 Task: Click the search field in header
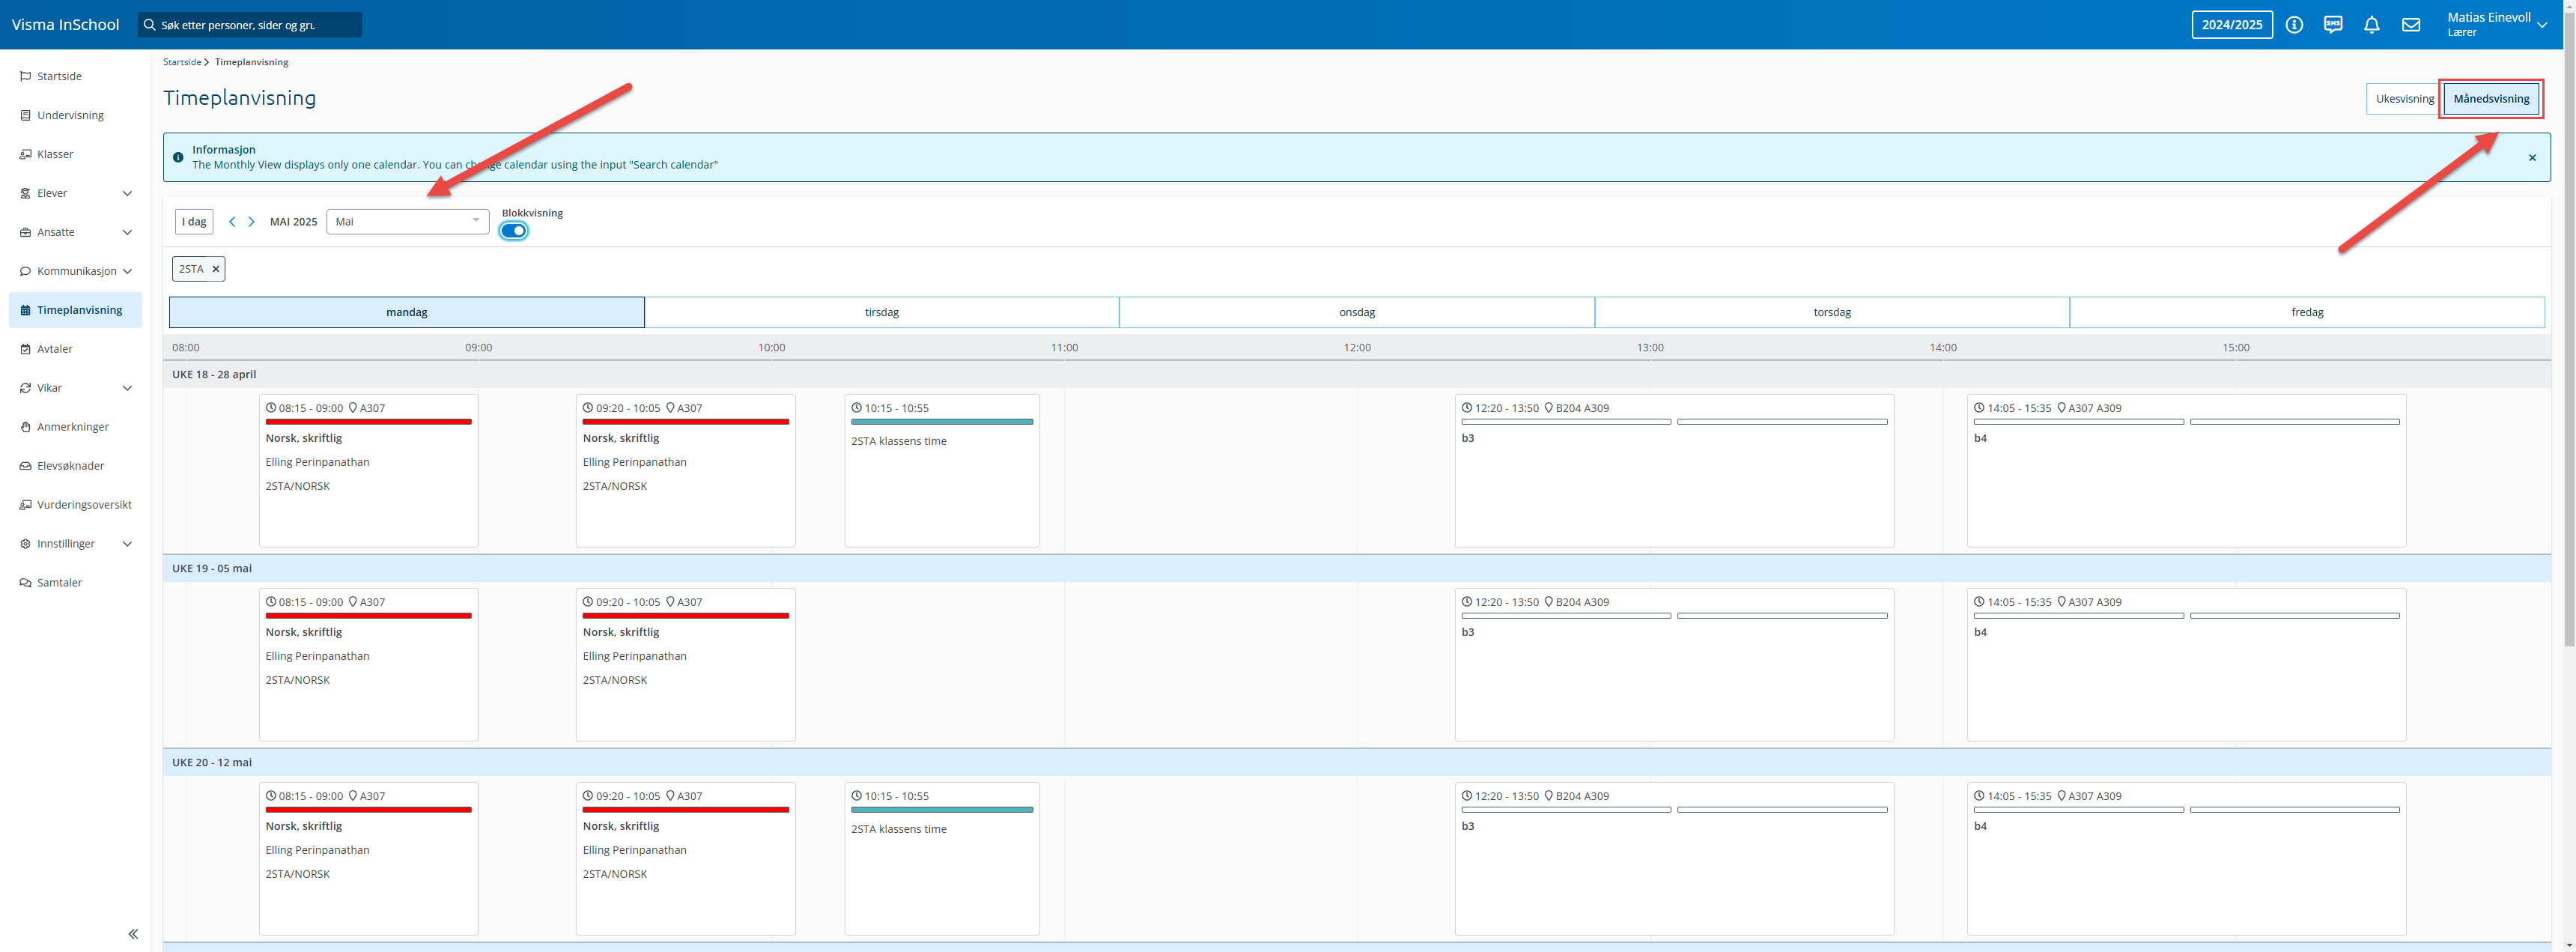pyautogui.click(x=250, y=25)
